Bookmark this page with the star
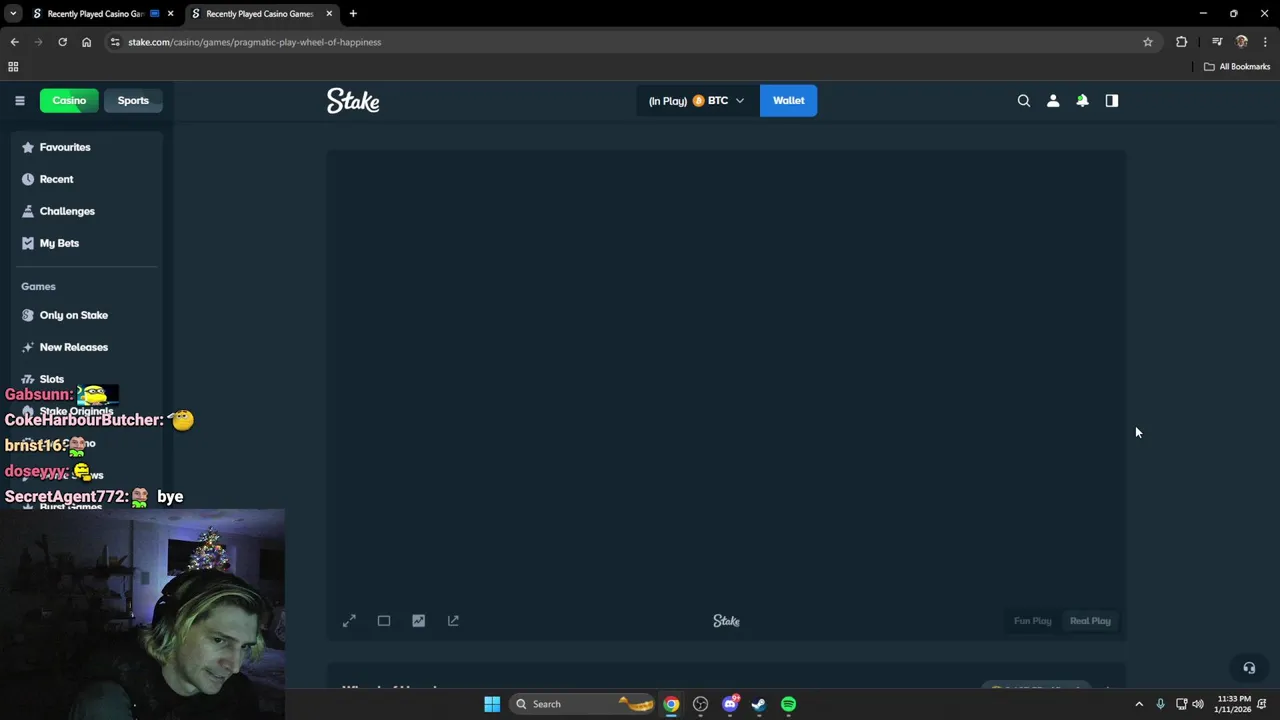Screen dimensions: 1280x720 click(x=1148, y=42)
